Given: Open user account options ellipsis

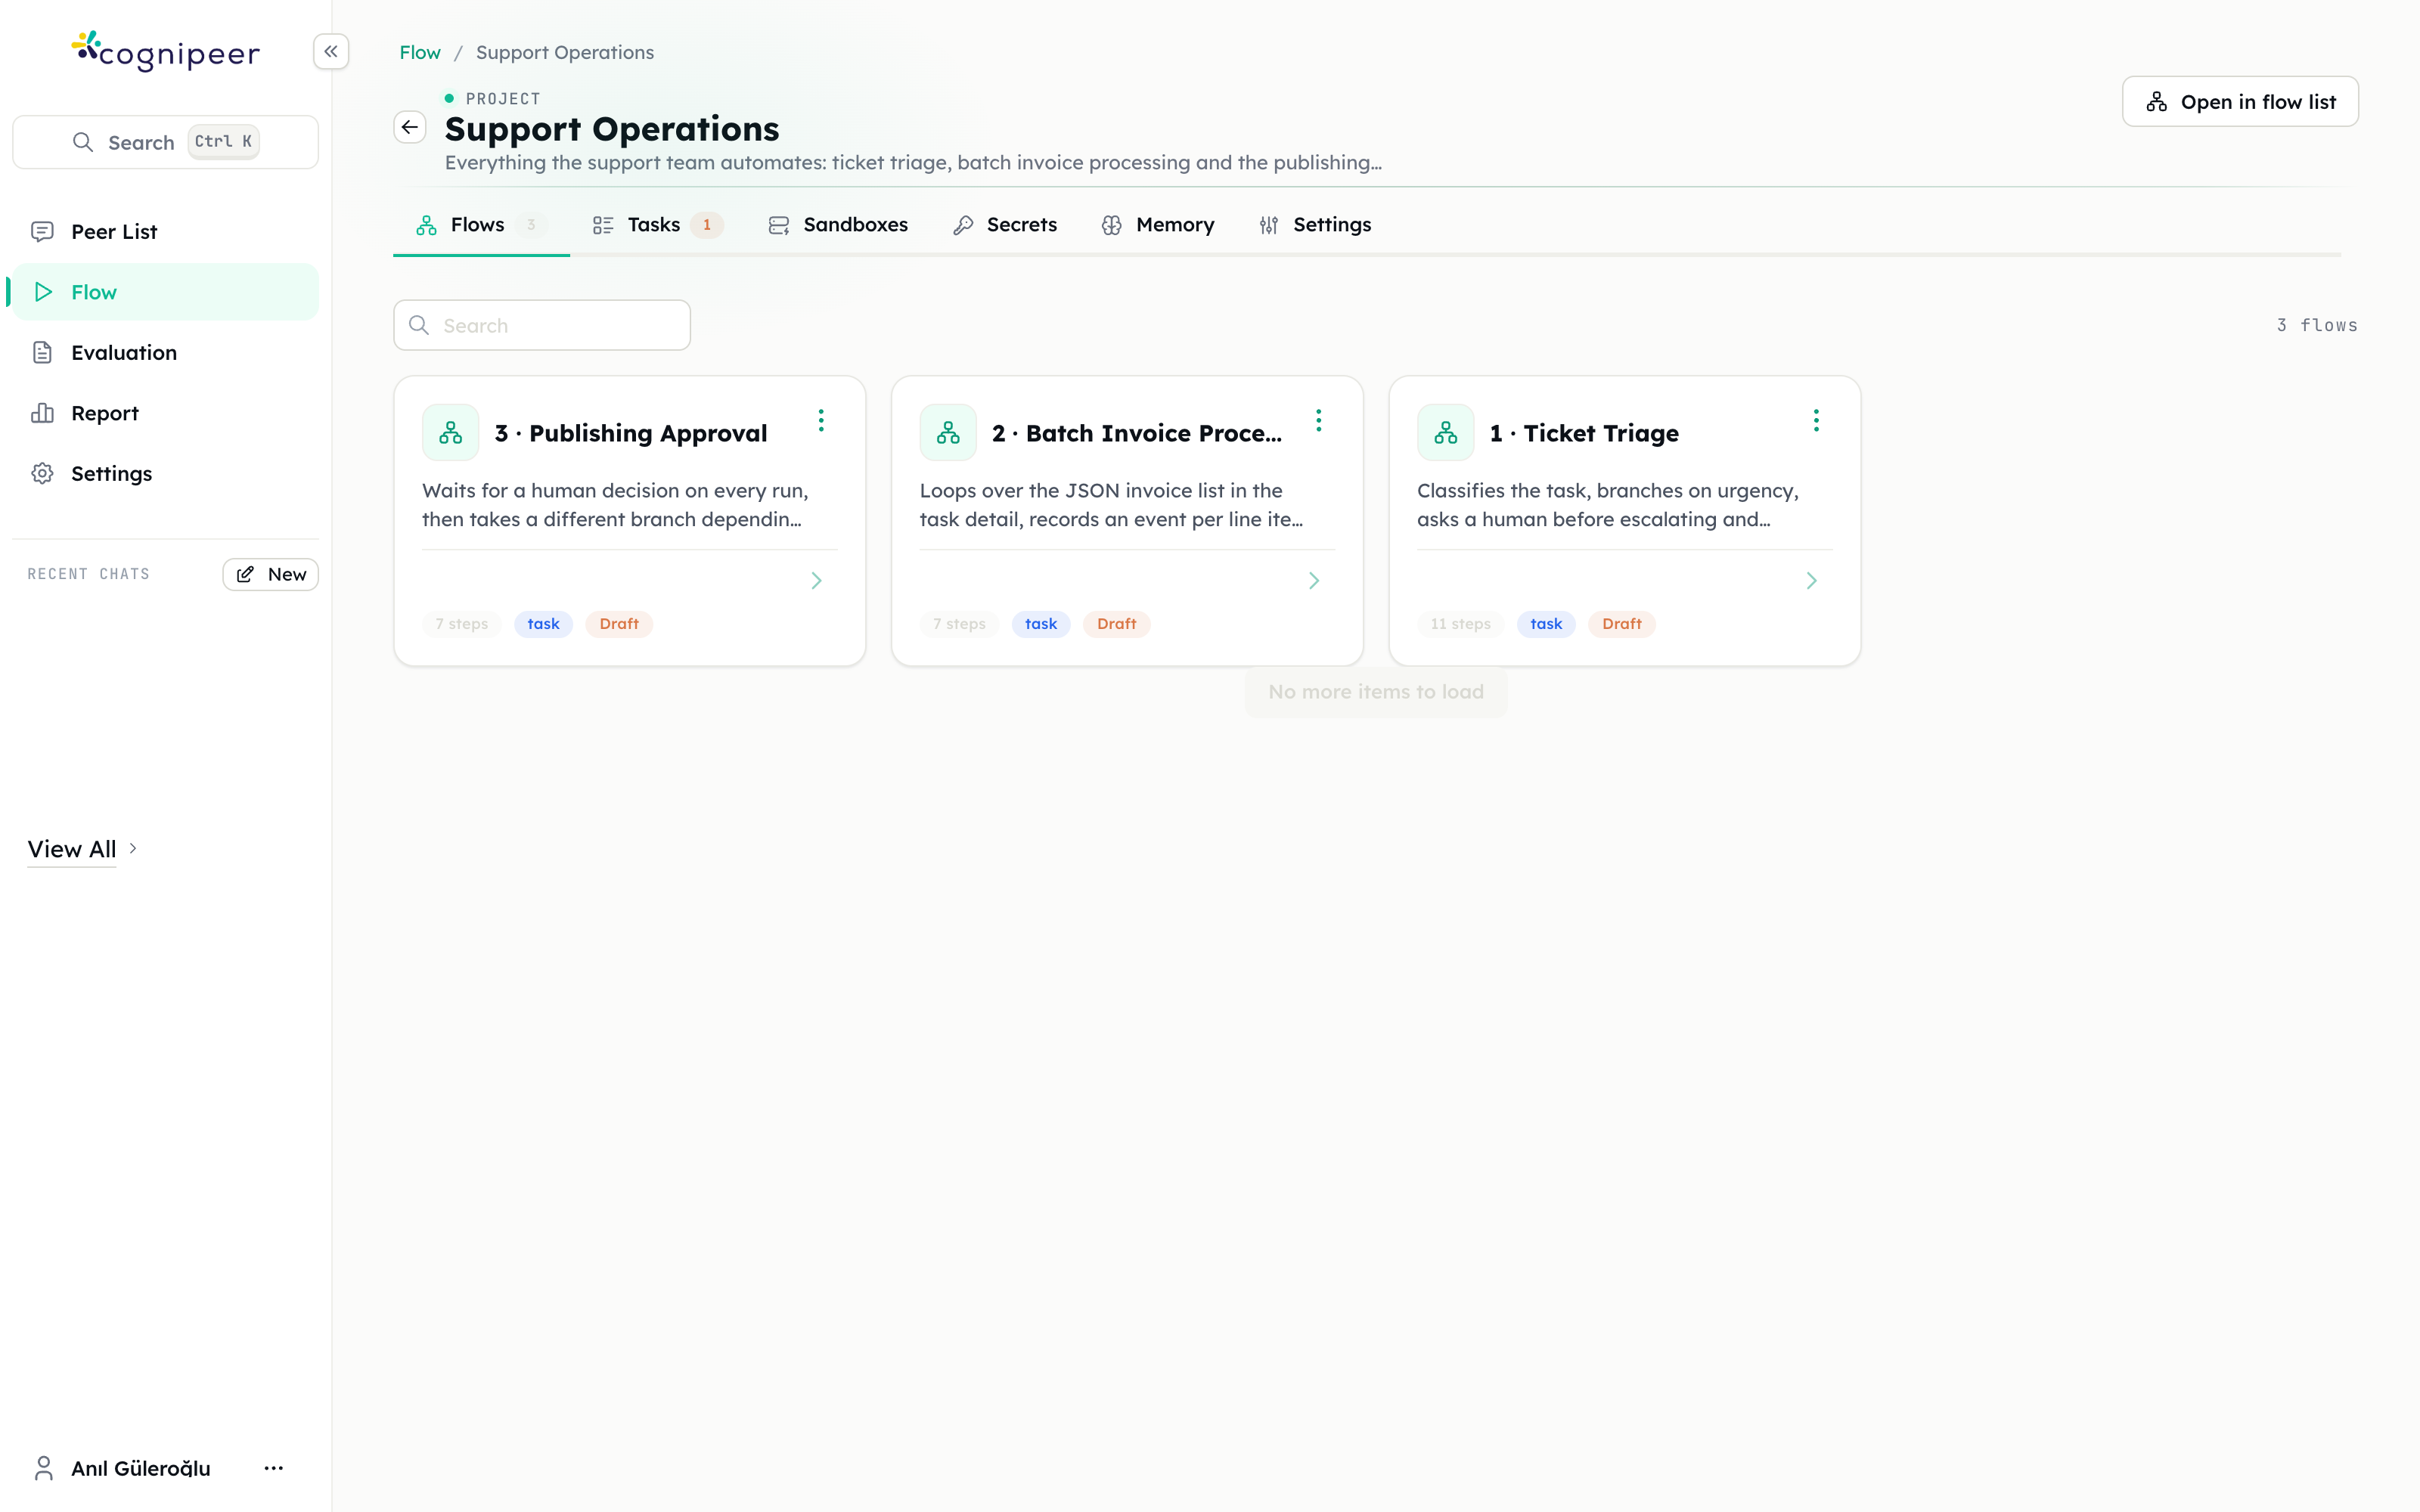Looking at the screenshot, I should [x=274, y=1468].
